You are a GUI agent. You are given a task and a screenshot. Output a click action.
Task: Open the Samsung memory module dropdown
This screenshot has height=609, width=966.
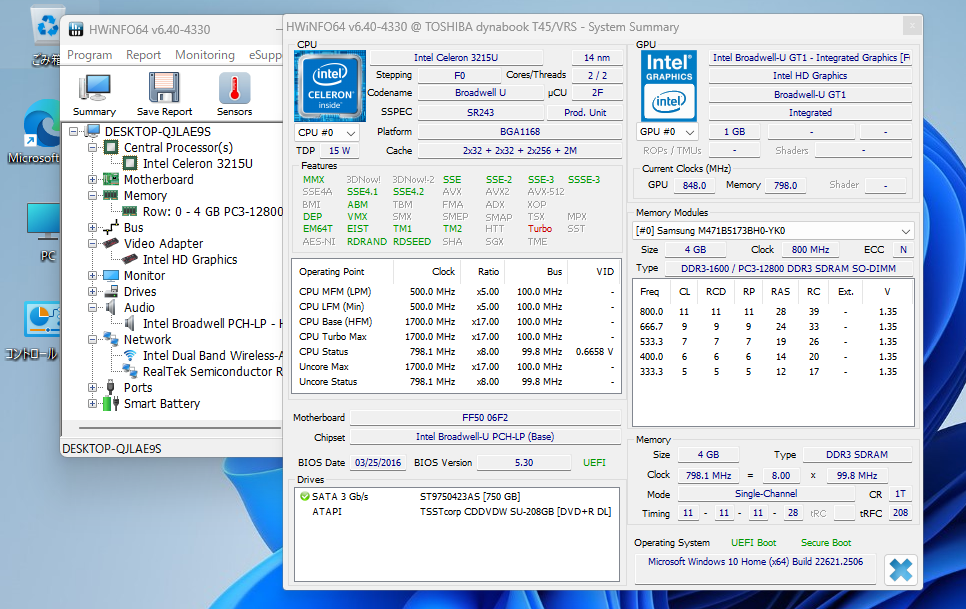(773, 231)
